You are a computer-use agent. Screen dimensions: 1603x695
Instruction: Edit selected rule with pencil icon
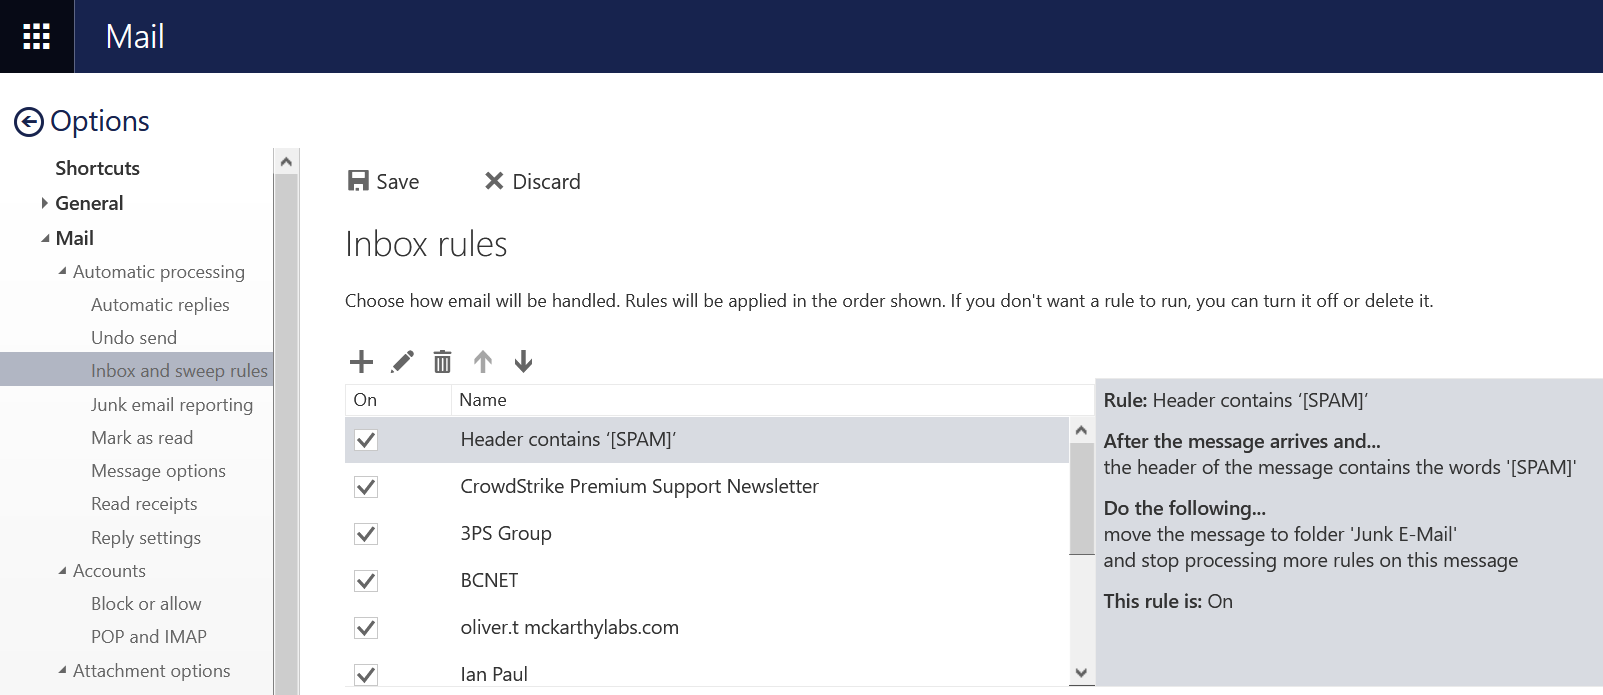point(402,362)
